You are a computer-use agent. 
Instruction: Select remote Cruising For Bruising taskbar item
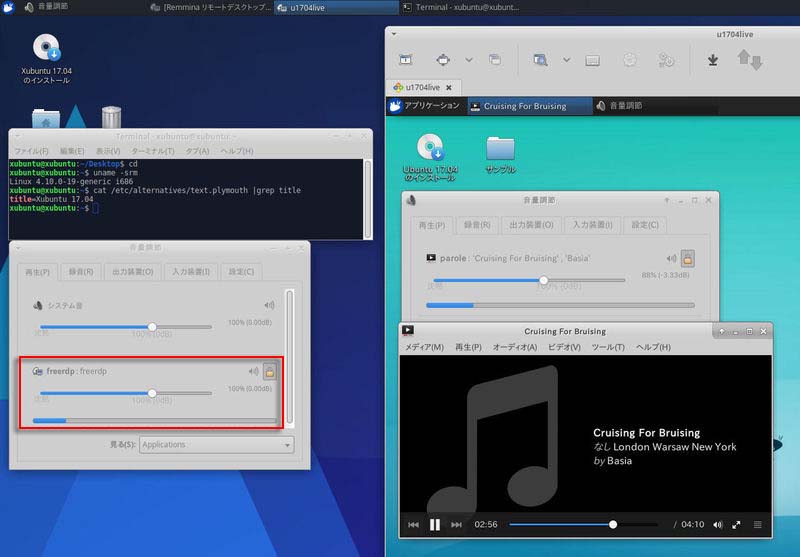[x=529, y=106]
